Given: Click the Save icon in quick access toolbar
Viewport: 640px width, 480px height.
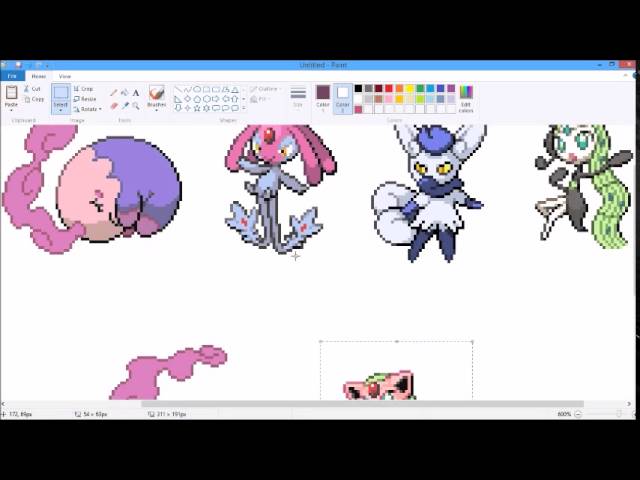Looking at the screenshot, I should [x=18, y=65].
